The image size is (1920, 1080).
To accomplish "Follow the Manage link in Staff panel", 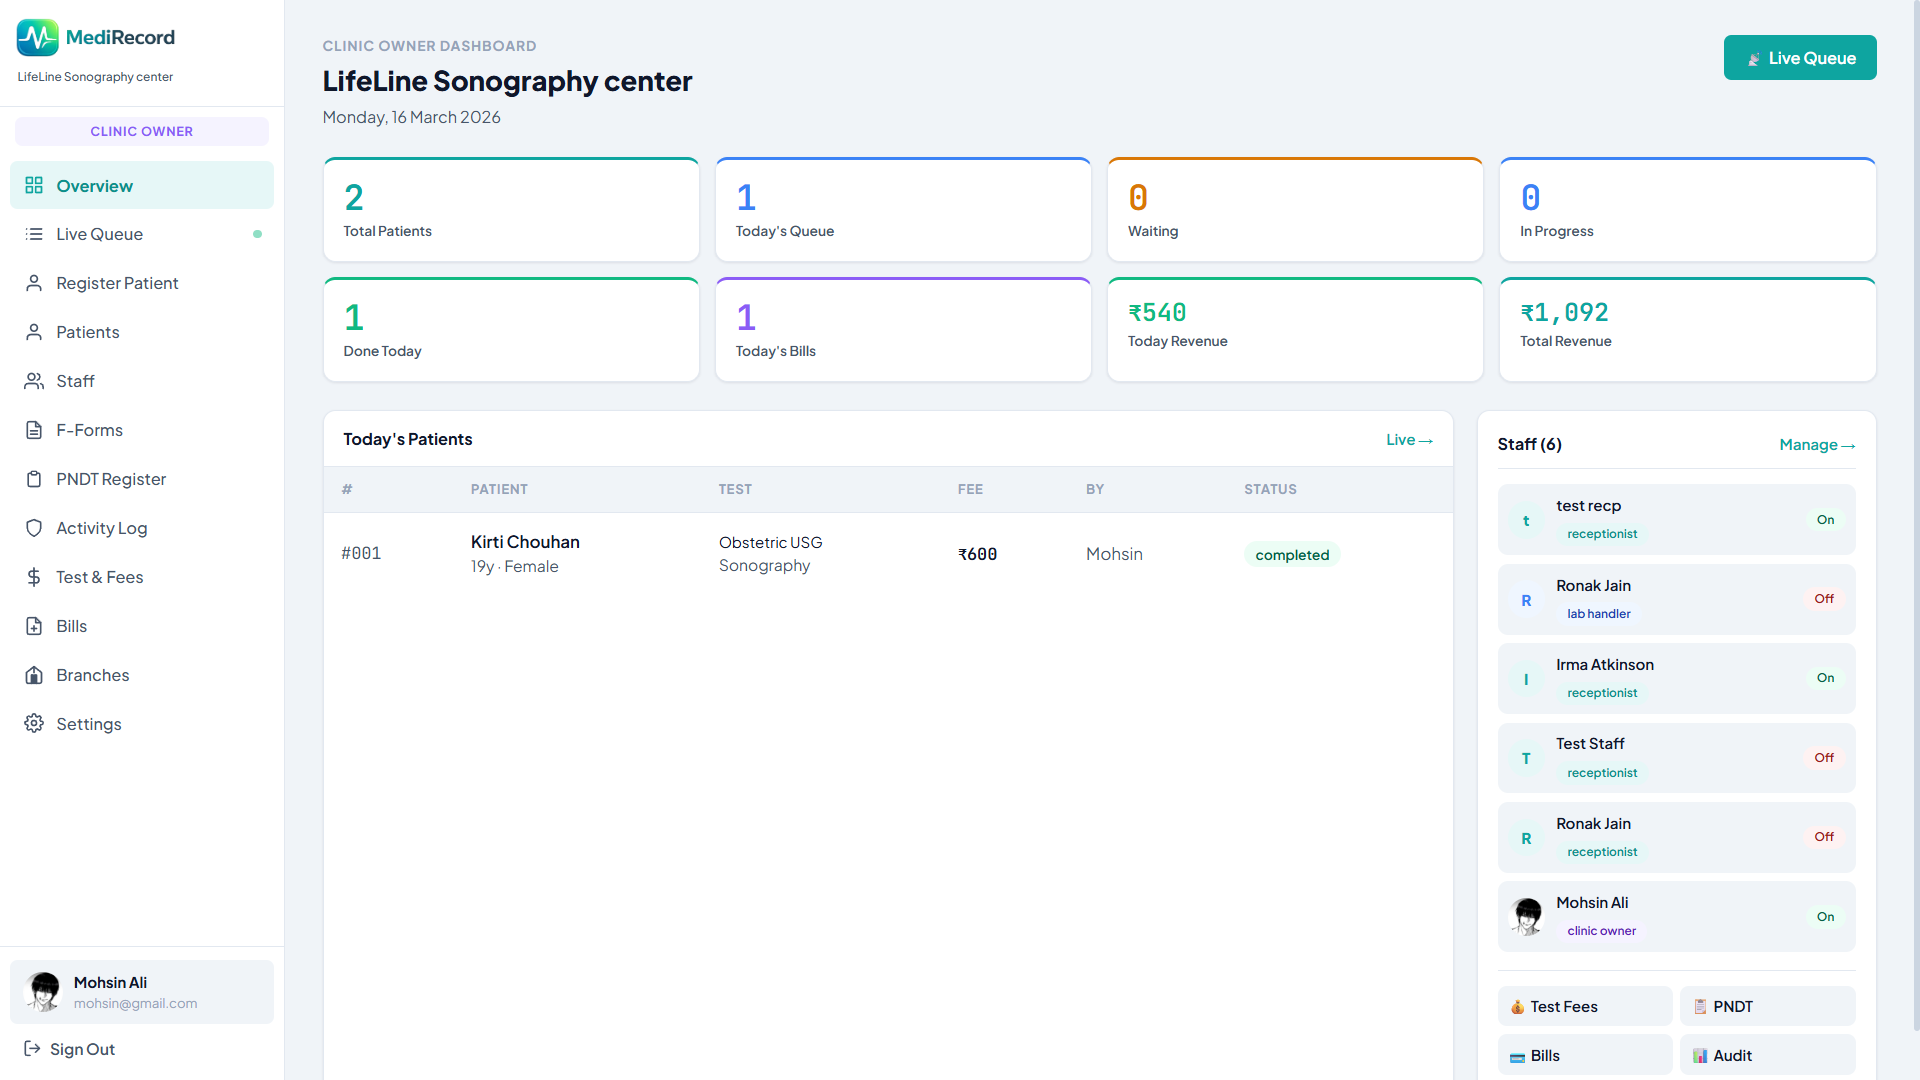I will pos(1816,445).
